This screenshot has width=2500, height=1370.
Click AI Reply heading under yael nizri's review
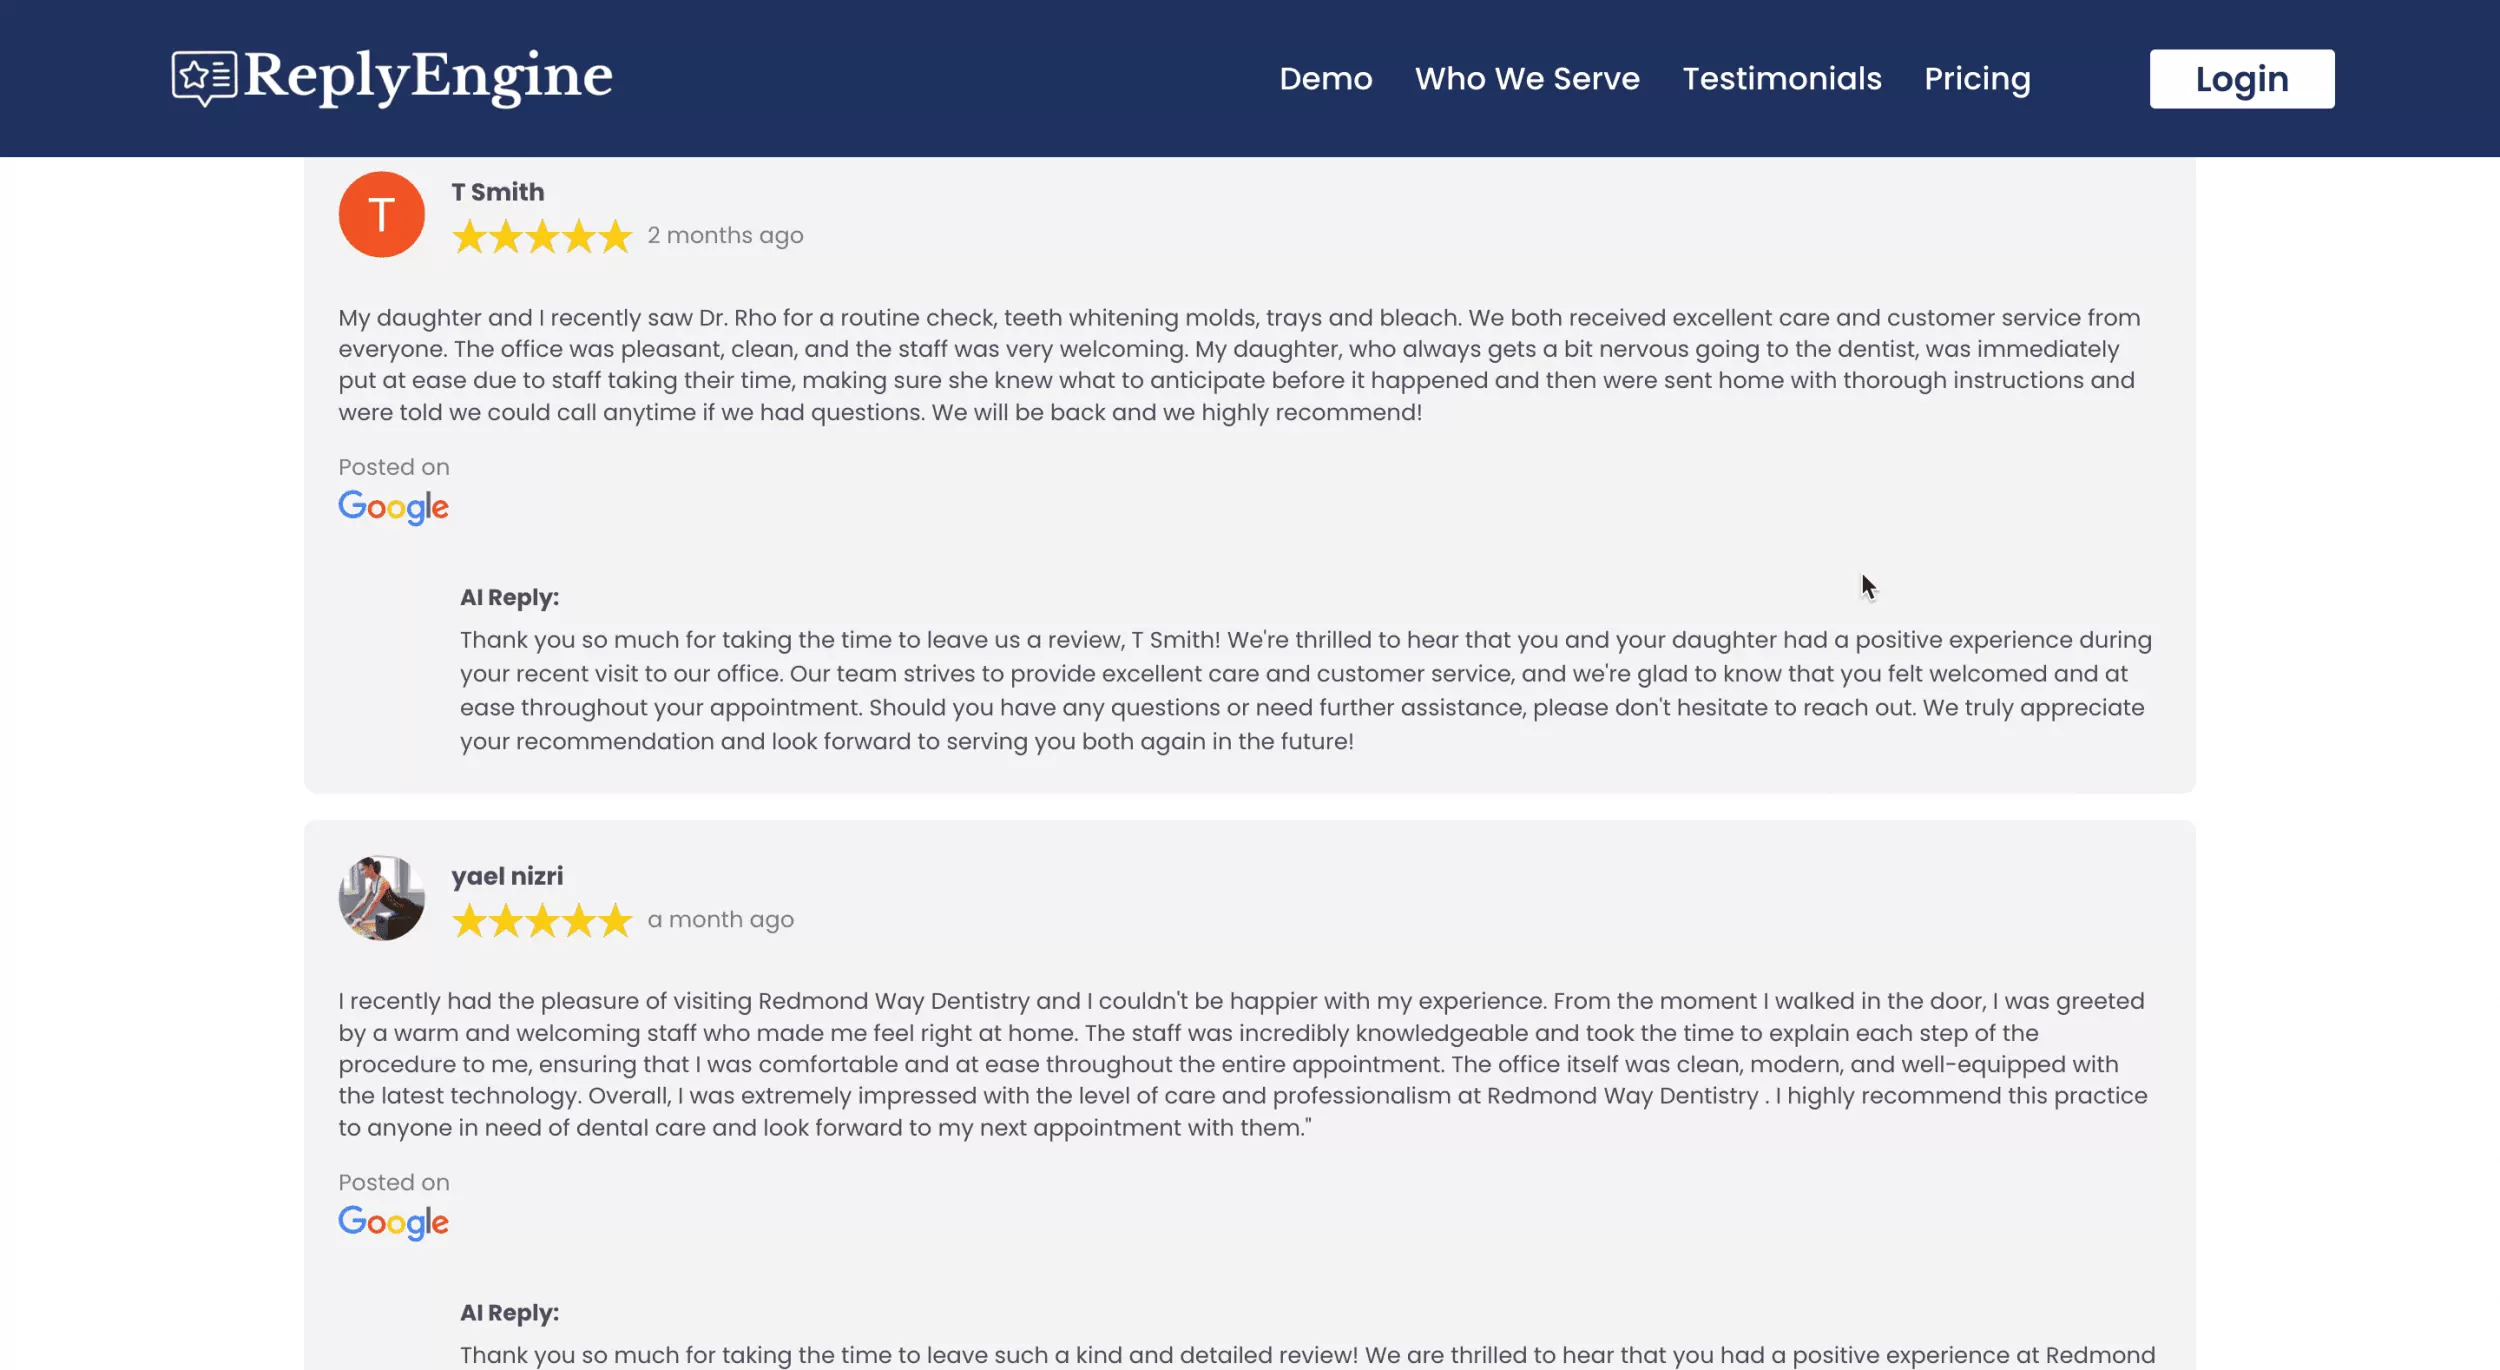tap(509, 1313)
